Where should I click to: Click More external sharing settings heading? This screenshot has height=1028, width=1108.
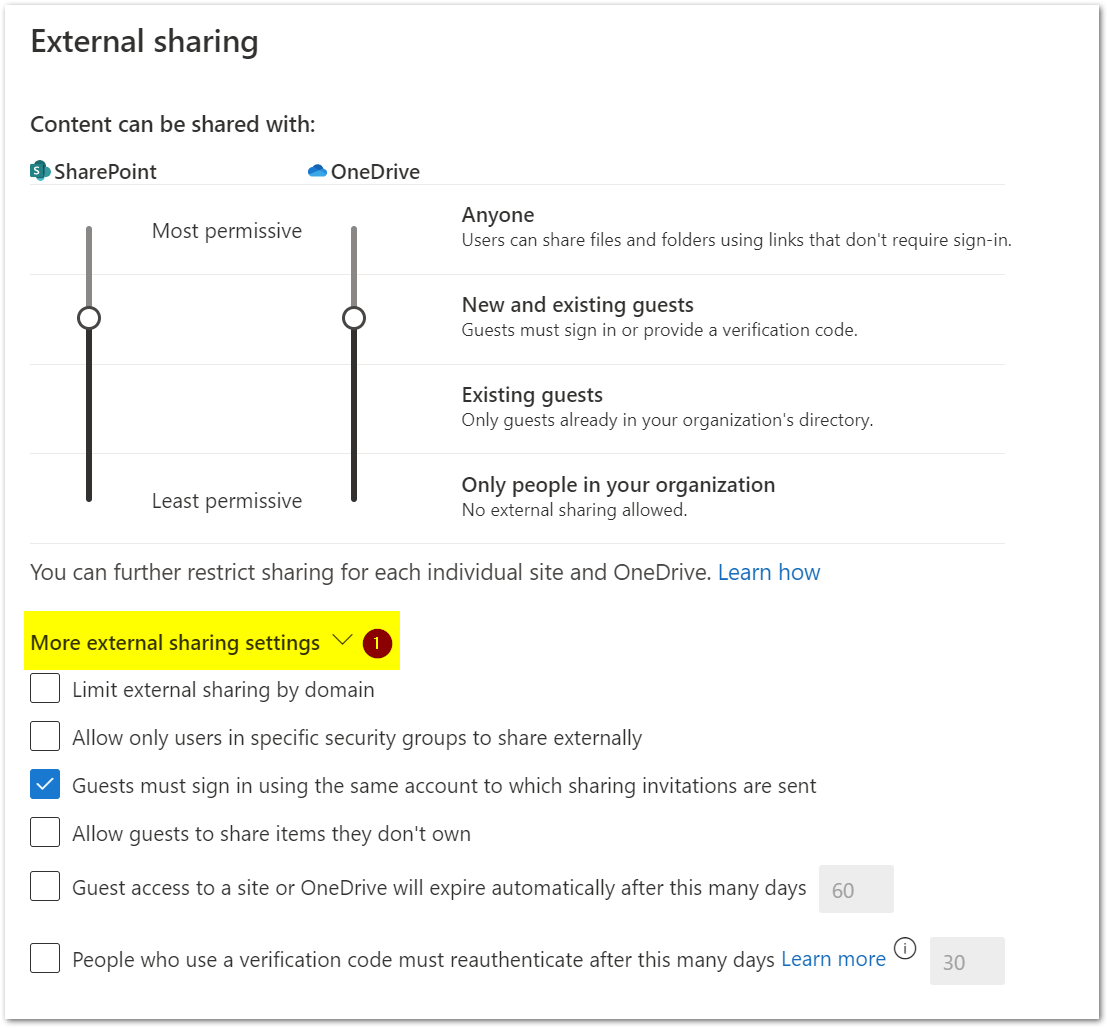pyautogui.click(x=175, y=643)
